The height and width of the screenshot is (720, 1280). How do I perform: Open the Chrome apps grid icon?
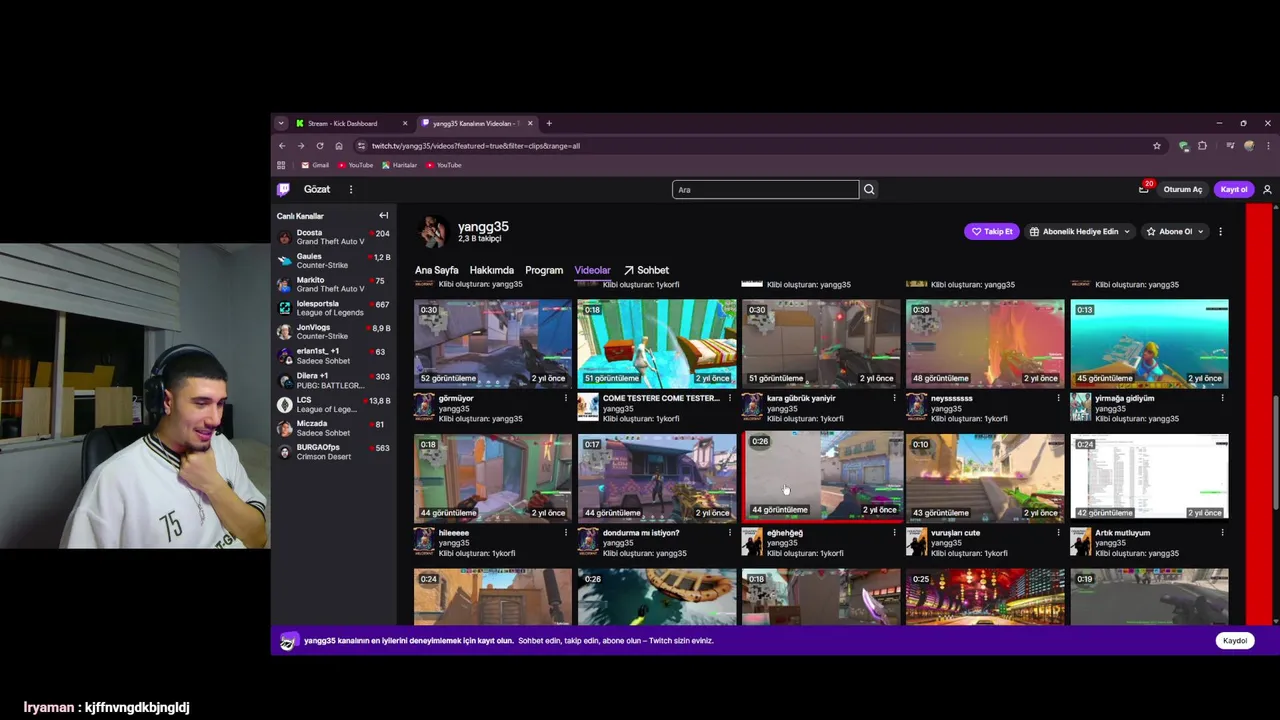[281, 165]
